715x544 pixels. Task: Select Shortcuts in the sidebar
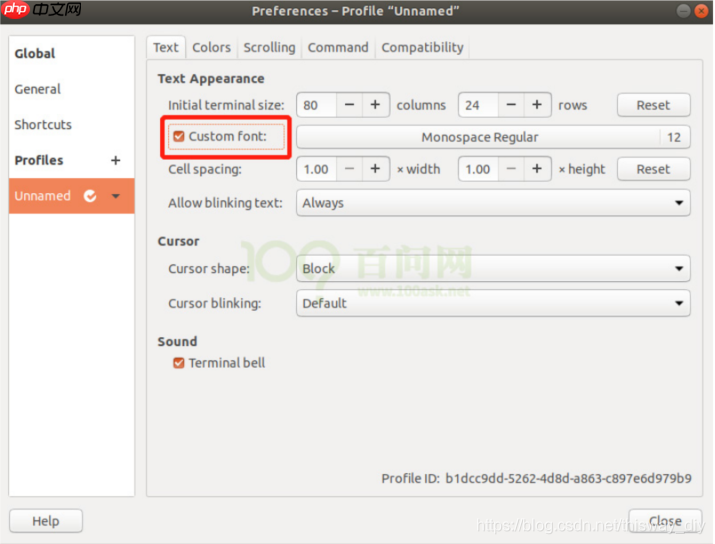[x=43, y=124]
